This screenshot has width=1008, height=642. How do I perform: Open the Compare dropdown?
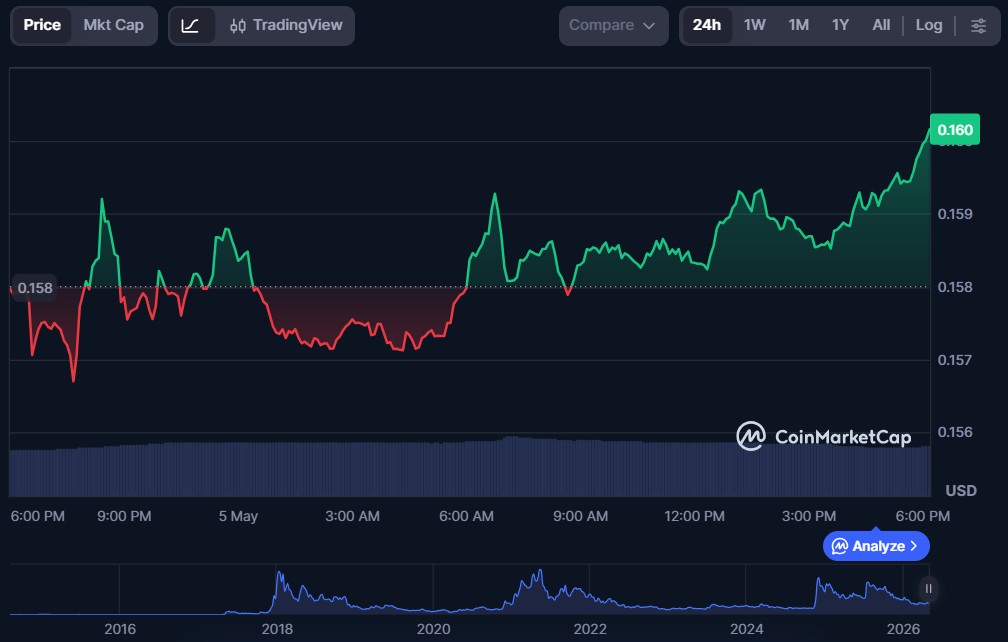pos(613,26)
